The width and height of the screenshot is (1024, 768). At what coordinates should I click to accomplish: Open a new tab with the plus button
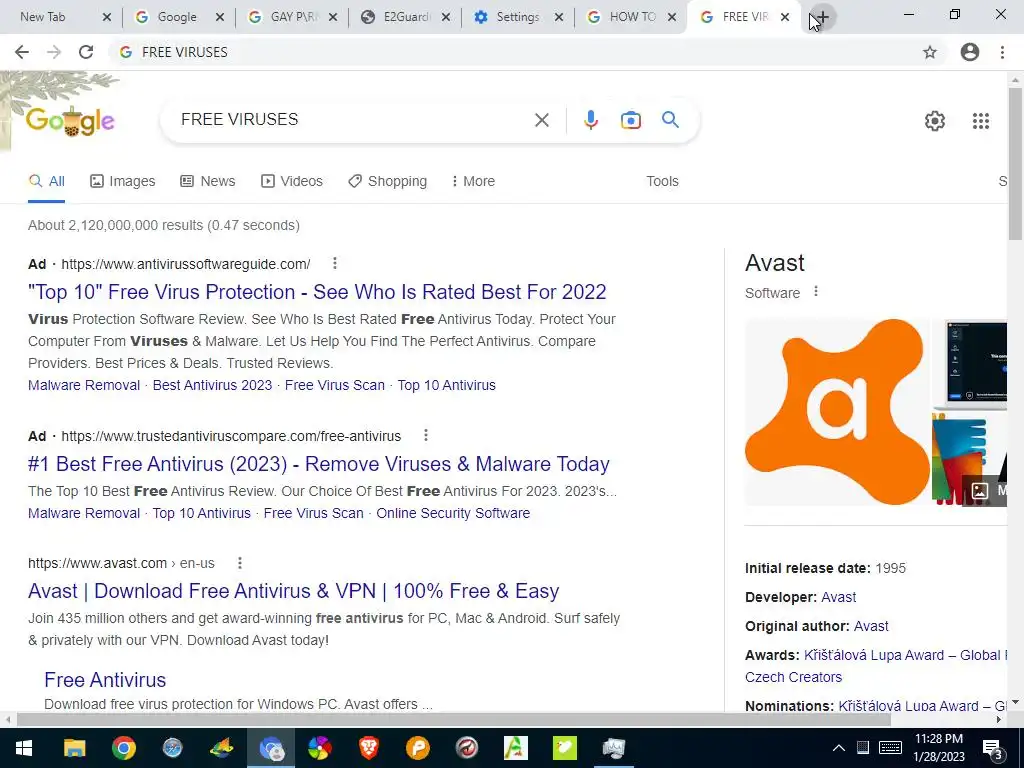pos(822,18)
